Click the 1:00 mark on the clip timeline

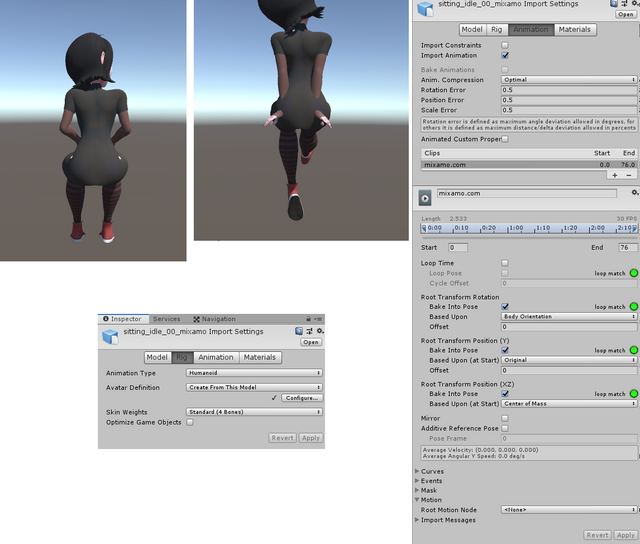516,228
